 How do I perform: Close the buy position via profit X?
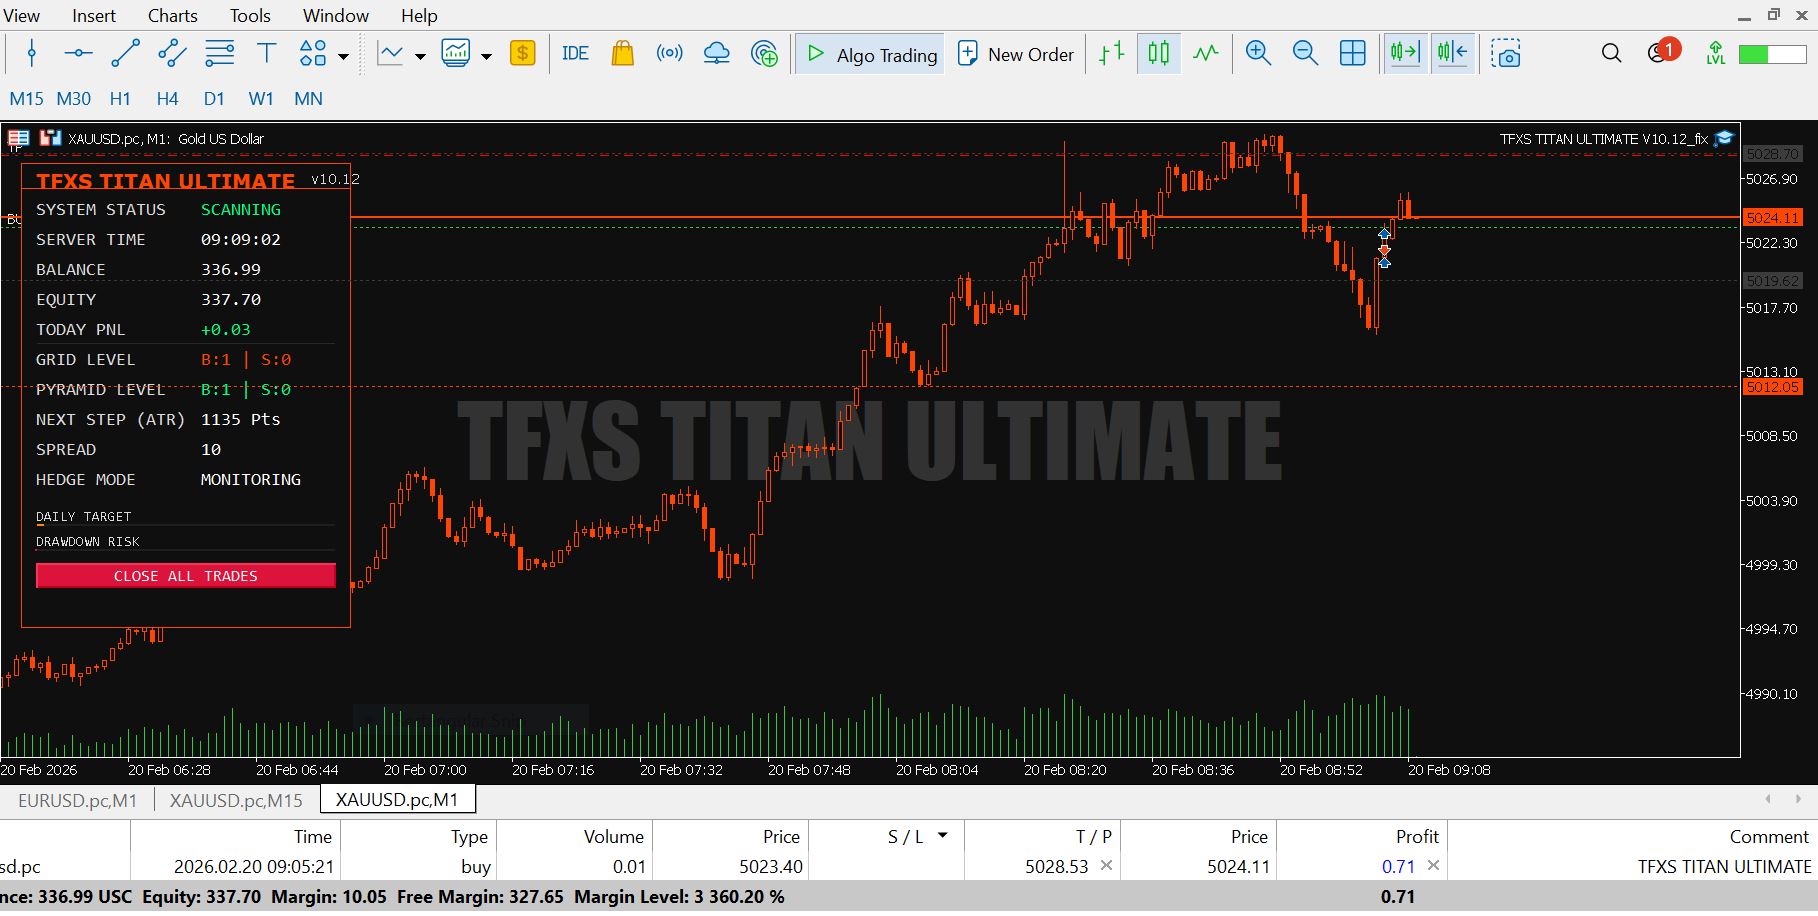[x=1433, y=866]
